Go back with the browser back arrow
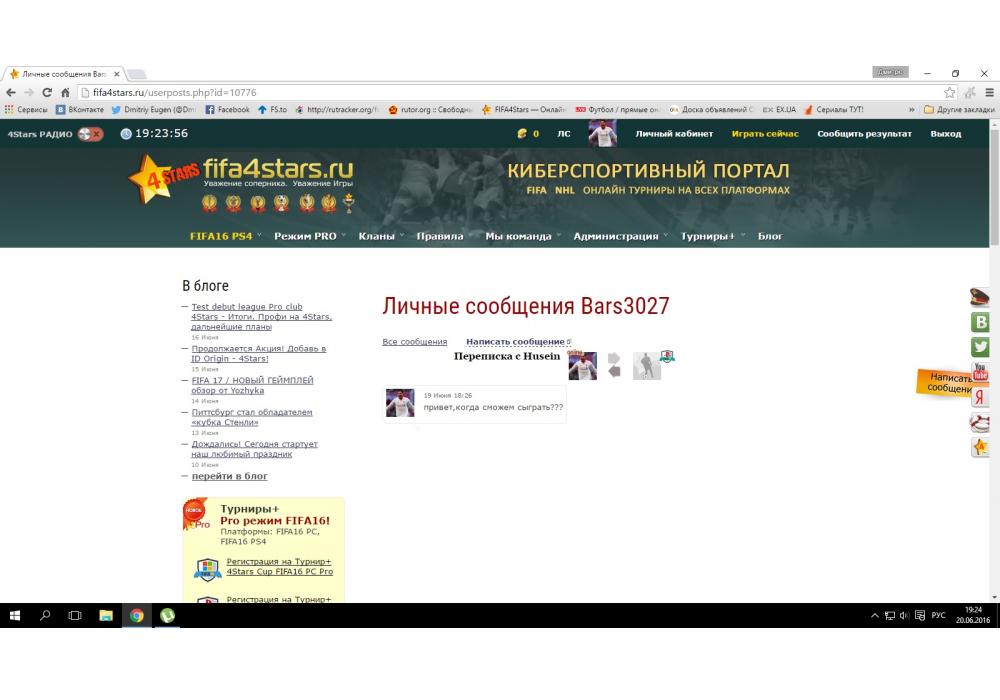This screenshot has width=1000, height=700. tap(11, 92)
